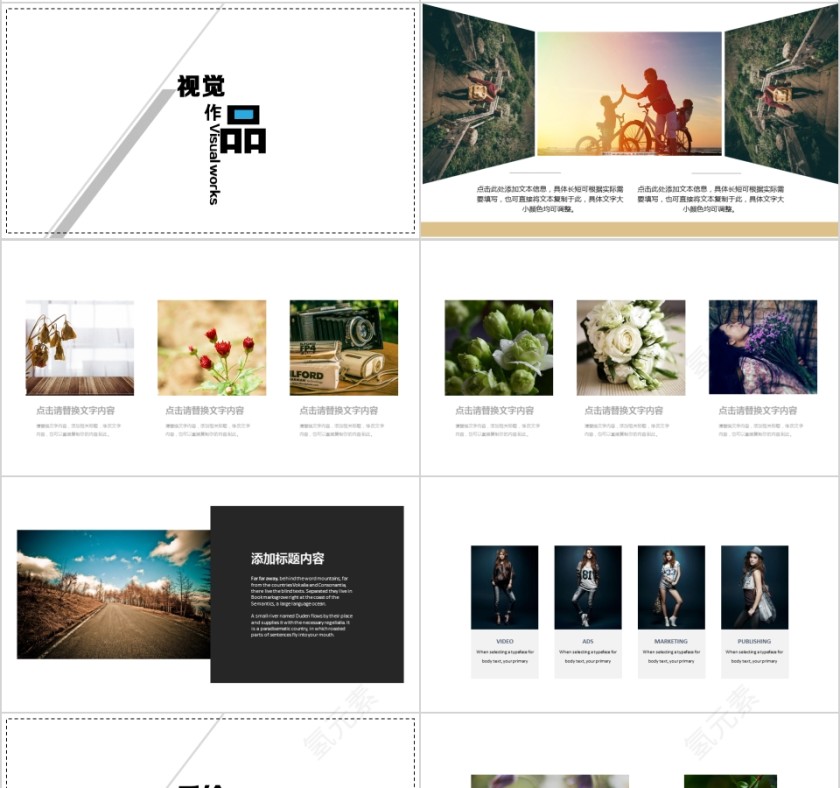Click the white rose bouquet photo
This screenshot has height=788, width=840.
(x=630, y=347)
